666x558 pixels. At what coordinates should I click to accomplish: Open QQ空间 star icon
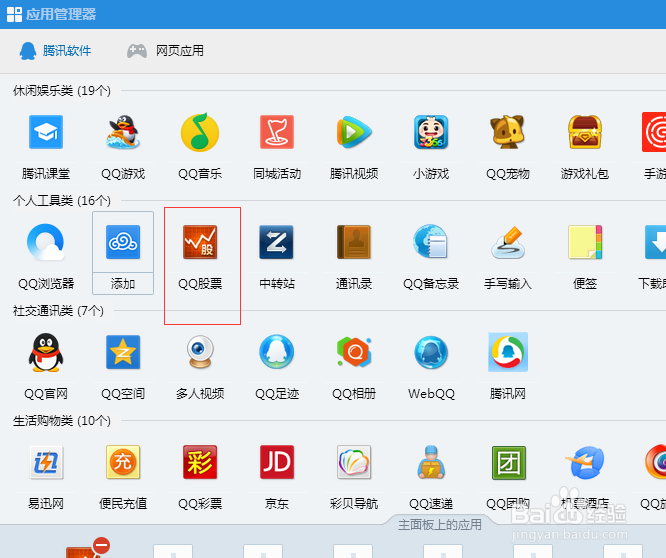pos(123,352)
